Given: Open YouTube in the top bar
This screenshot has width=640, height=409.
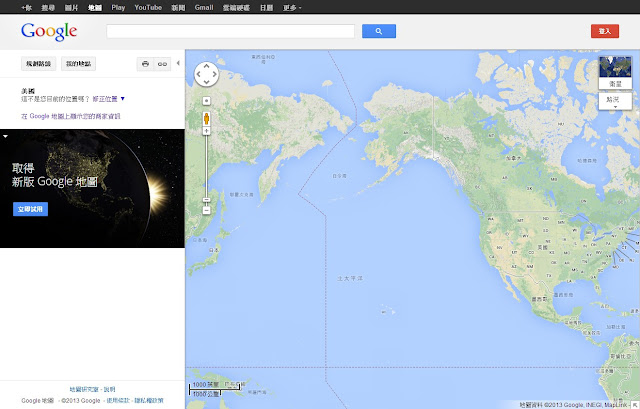Looking at the screenshot, I should (148, 7).
